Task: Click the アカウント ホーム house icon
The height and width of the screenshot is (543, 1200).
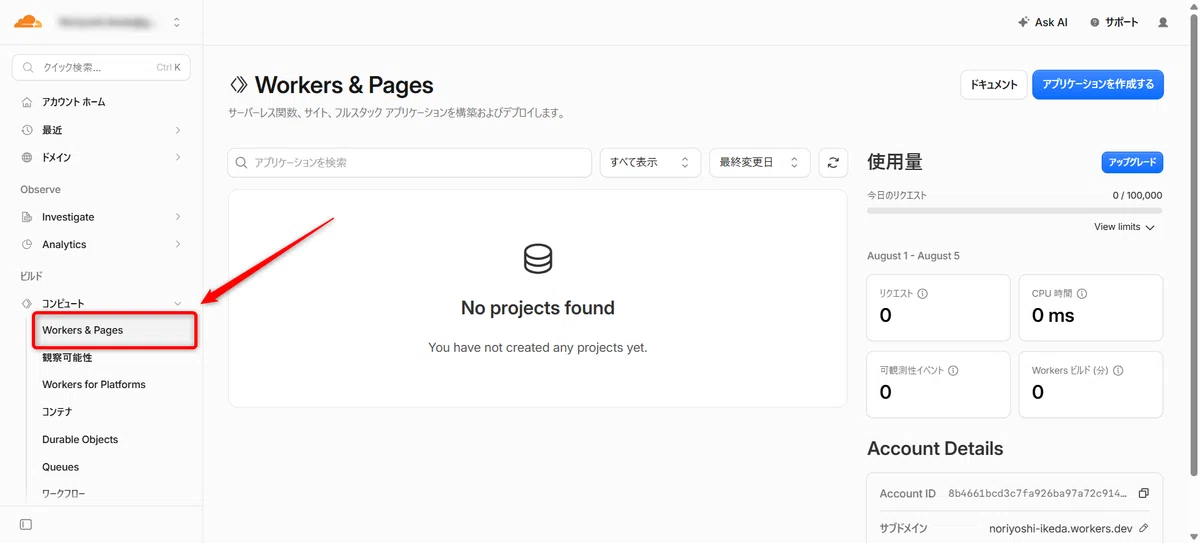Action: (x=27, y=102)
